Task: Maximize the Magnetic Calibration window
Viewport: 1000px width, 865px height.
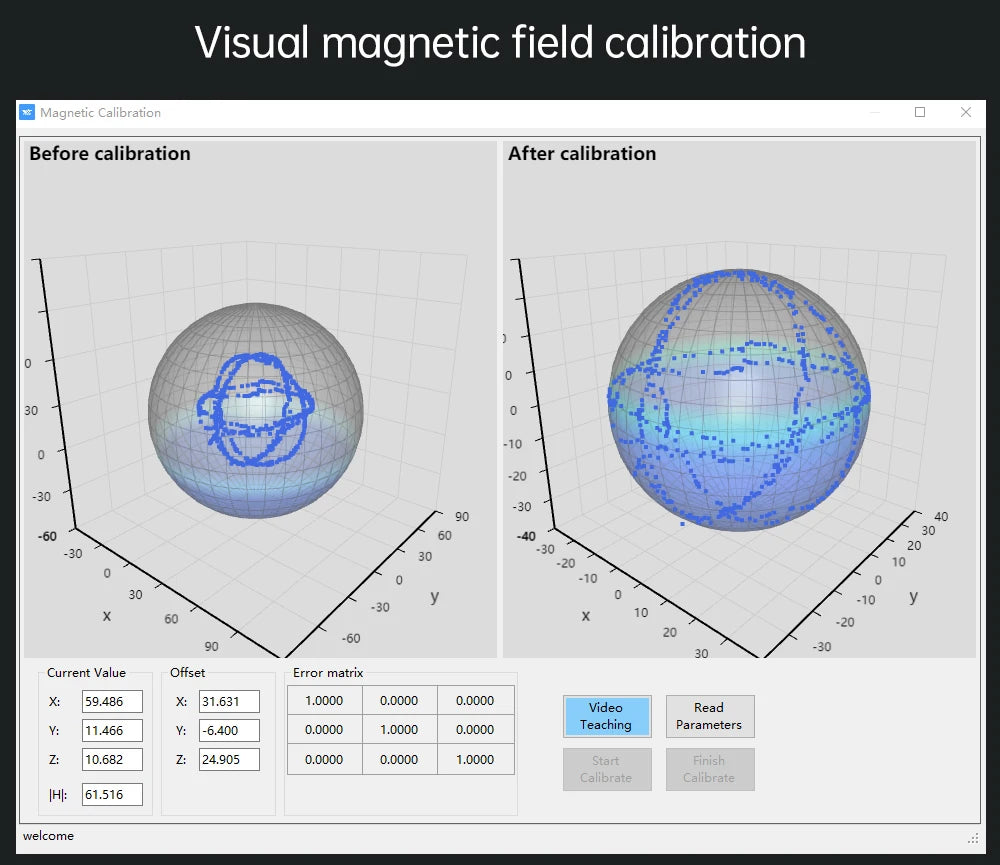Action: point(920,112)
